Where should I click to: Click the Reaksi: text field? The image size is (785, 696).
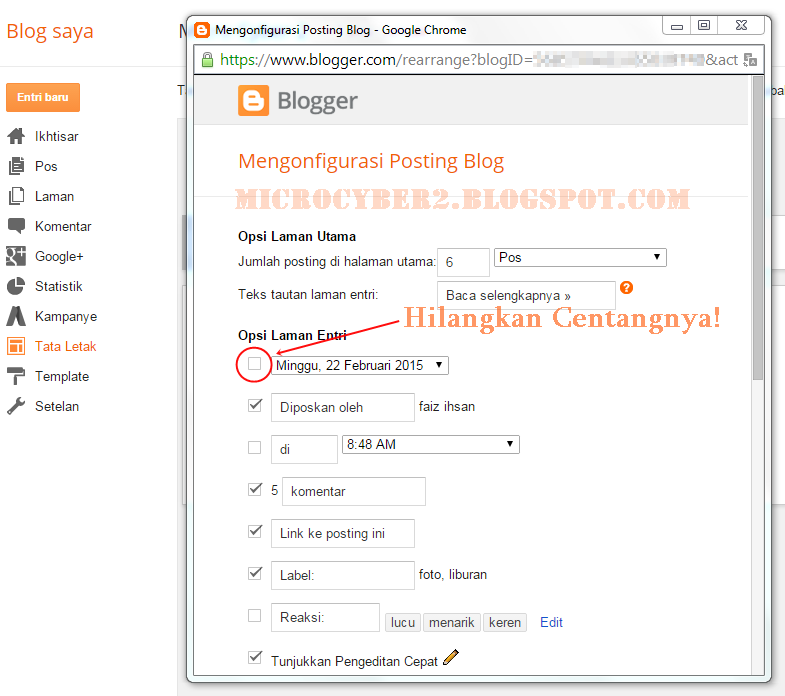pyautogui.click(x=325, y=618)
